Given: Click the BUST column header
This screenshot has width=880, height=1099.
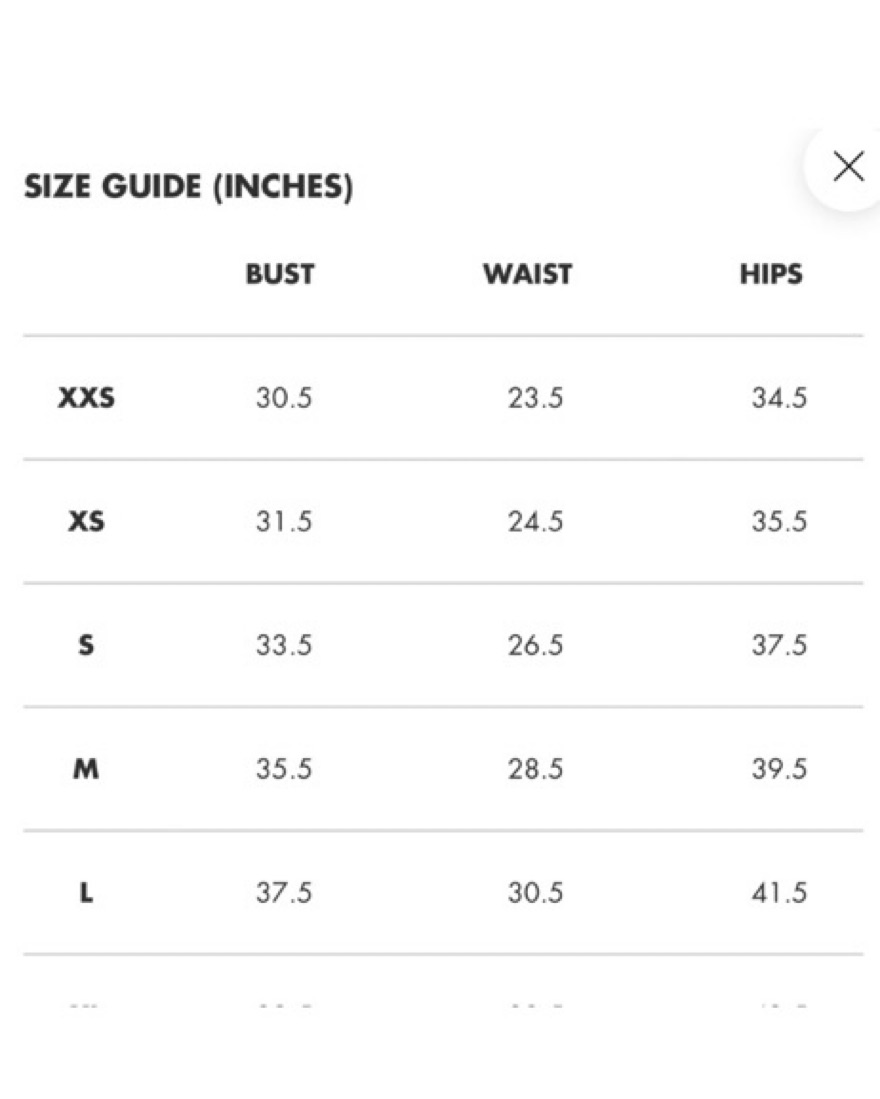Looking at the screenshot, I should (x=280, y=274).
